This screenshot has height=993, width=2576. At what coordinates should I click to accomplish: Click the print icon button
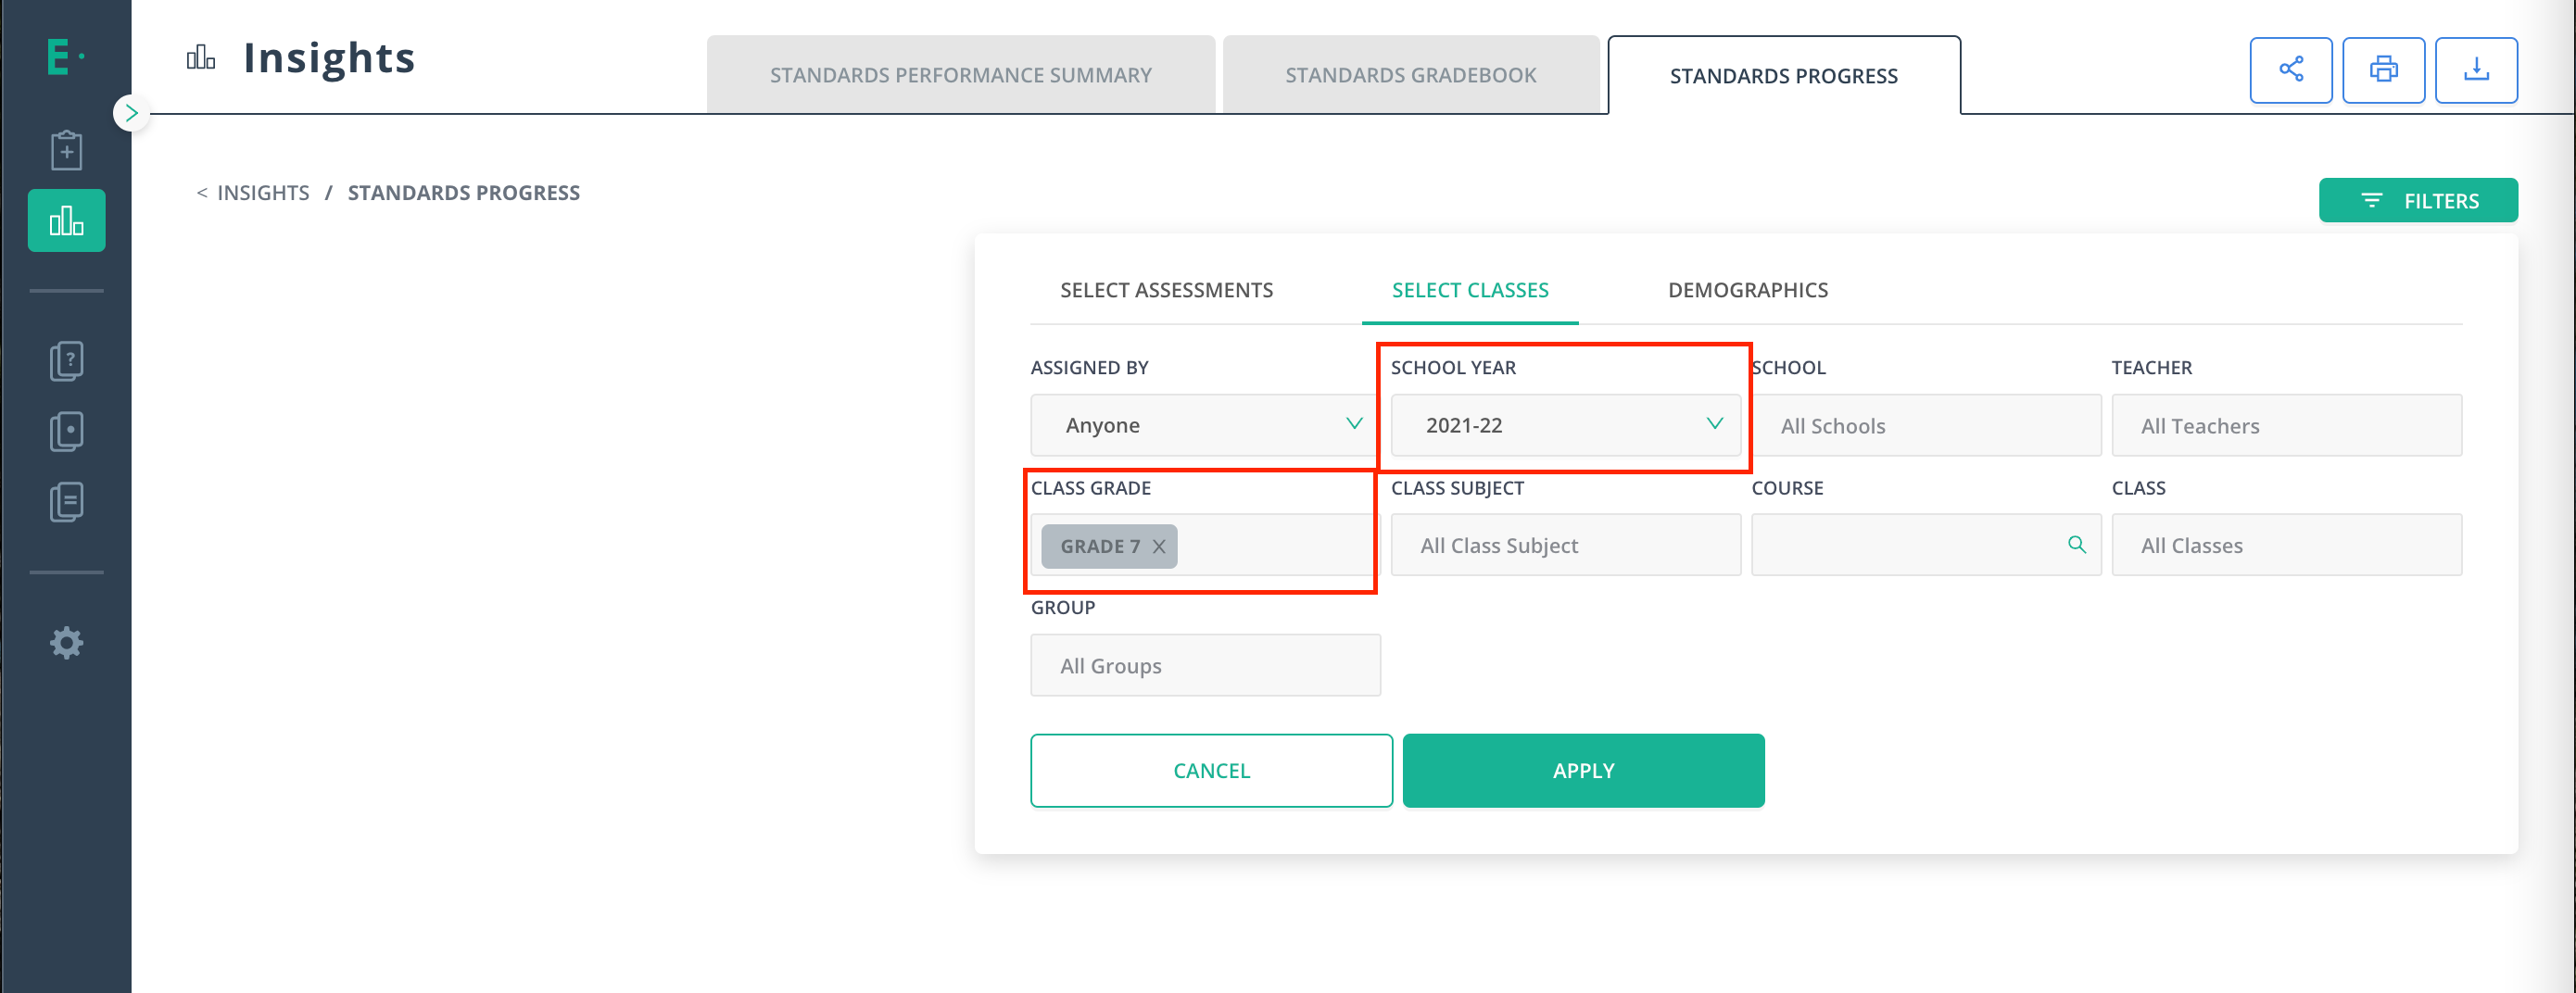[x=2383, y=70]
